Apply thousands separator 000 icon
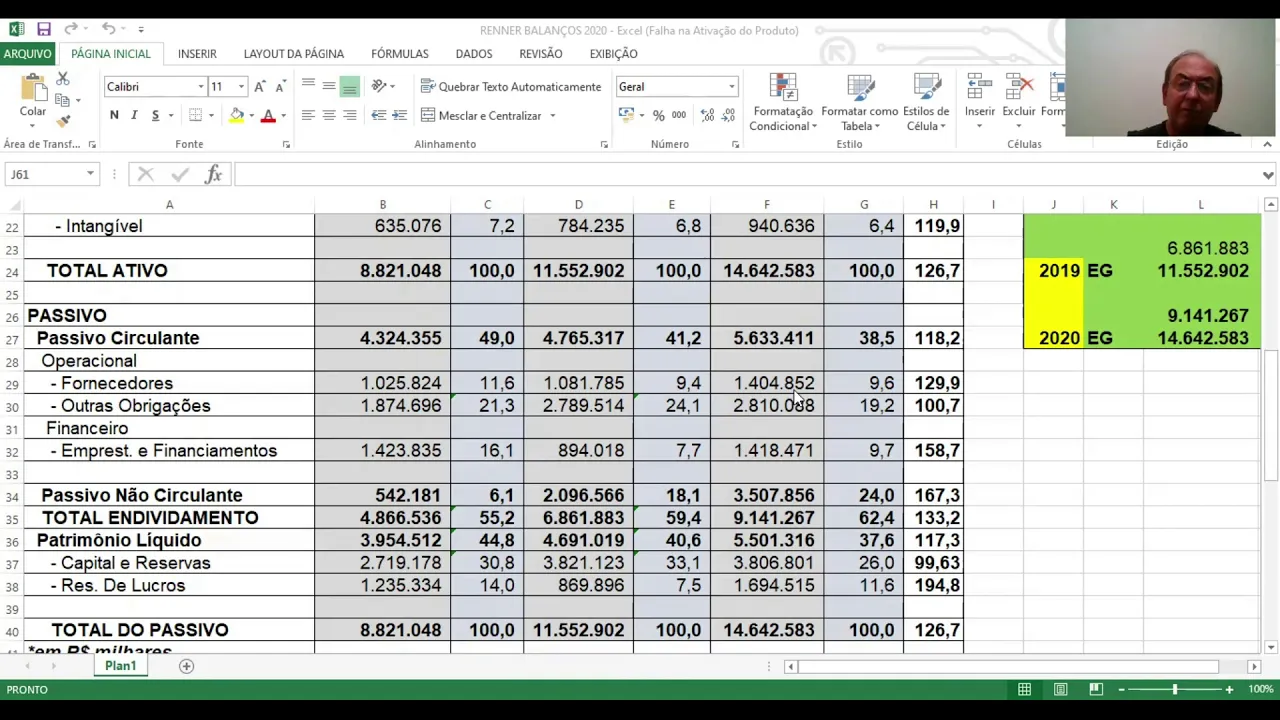This screenshot has width=1280, height=720. tap(679, 116)
